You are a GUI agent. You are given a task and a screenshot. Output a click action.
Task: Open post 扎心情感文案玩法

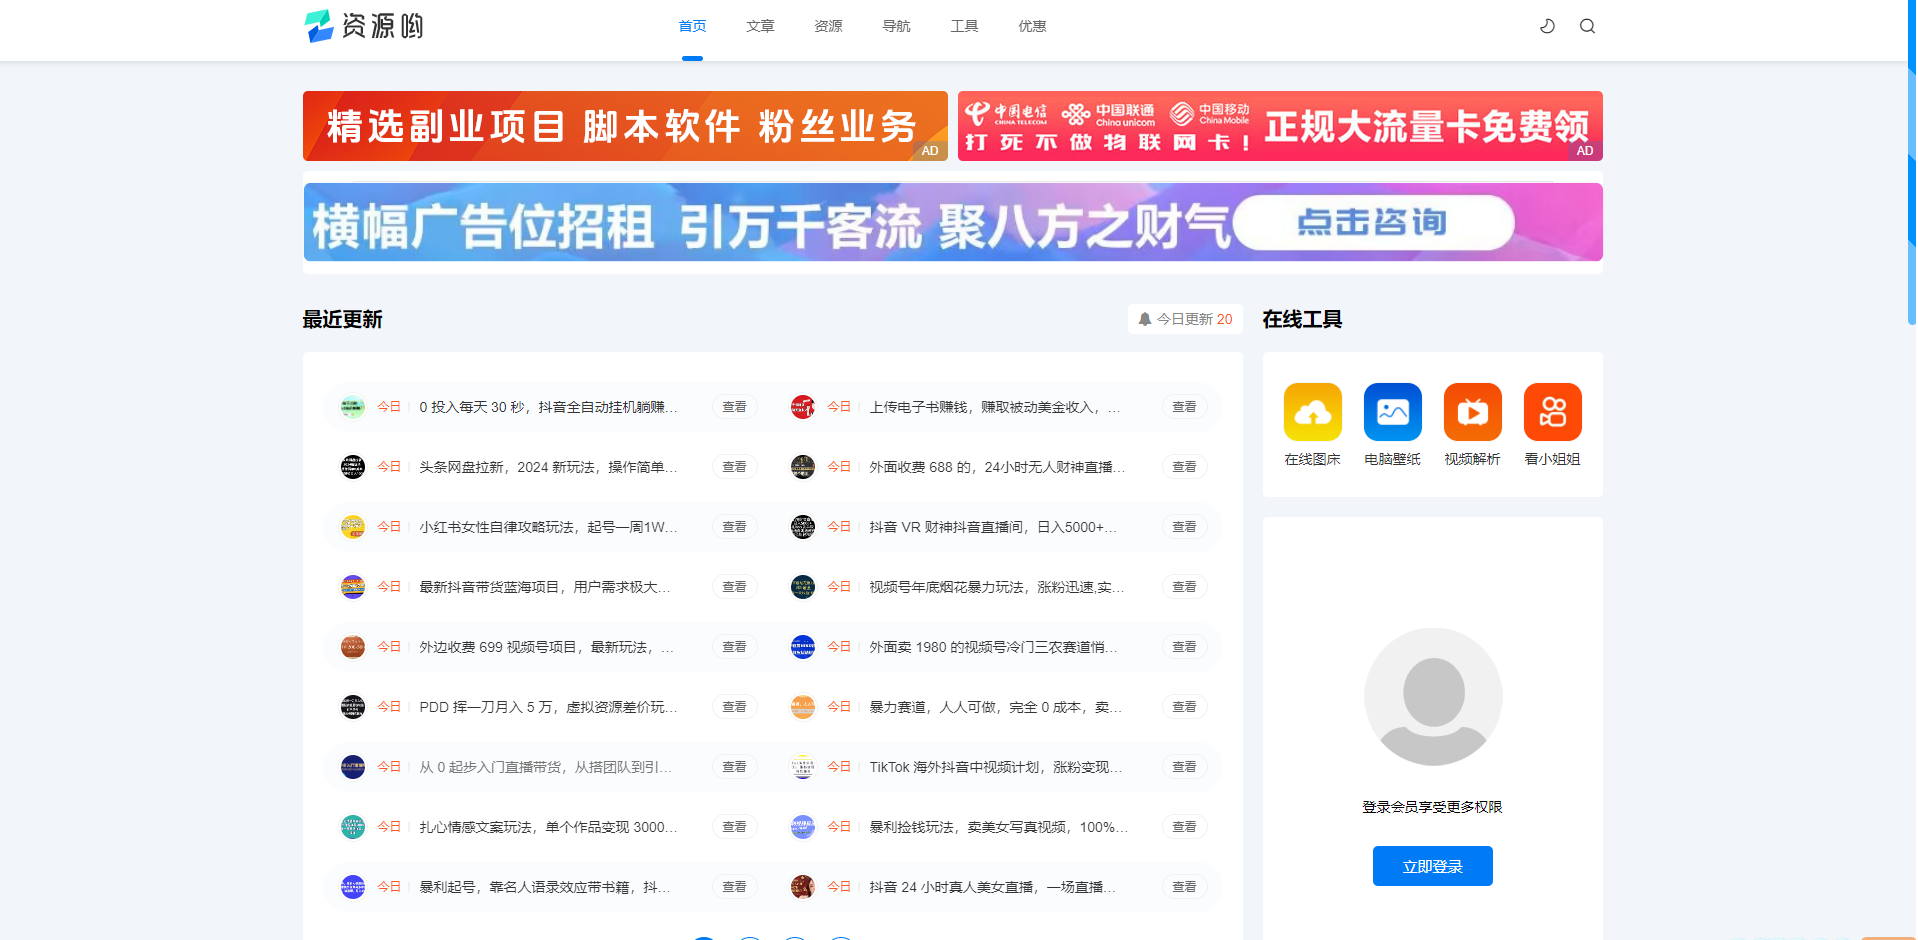coord(548,827)
